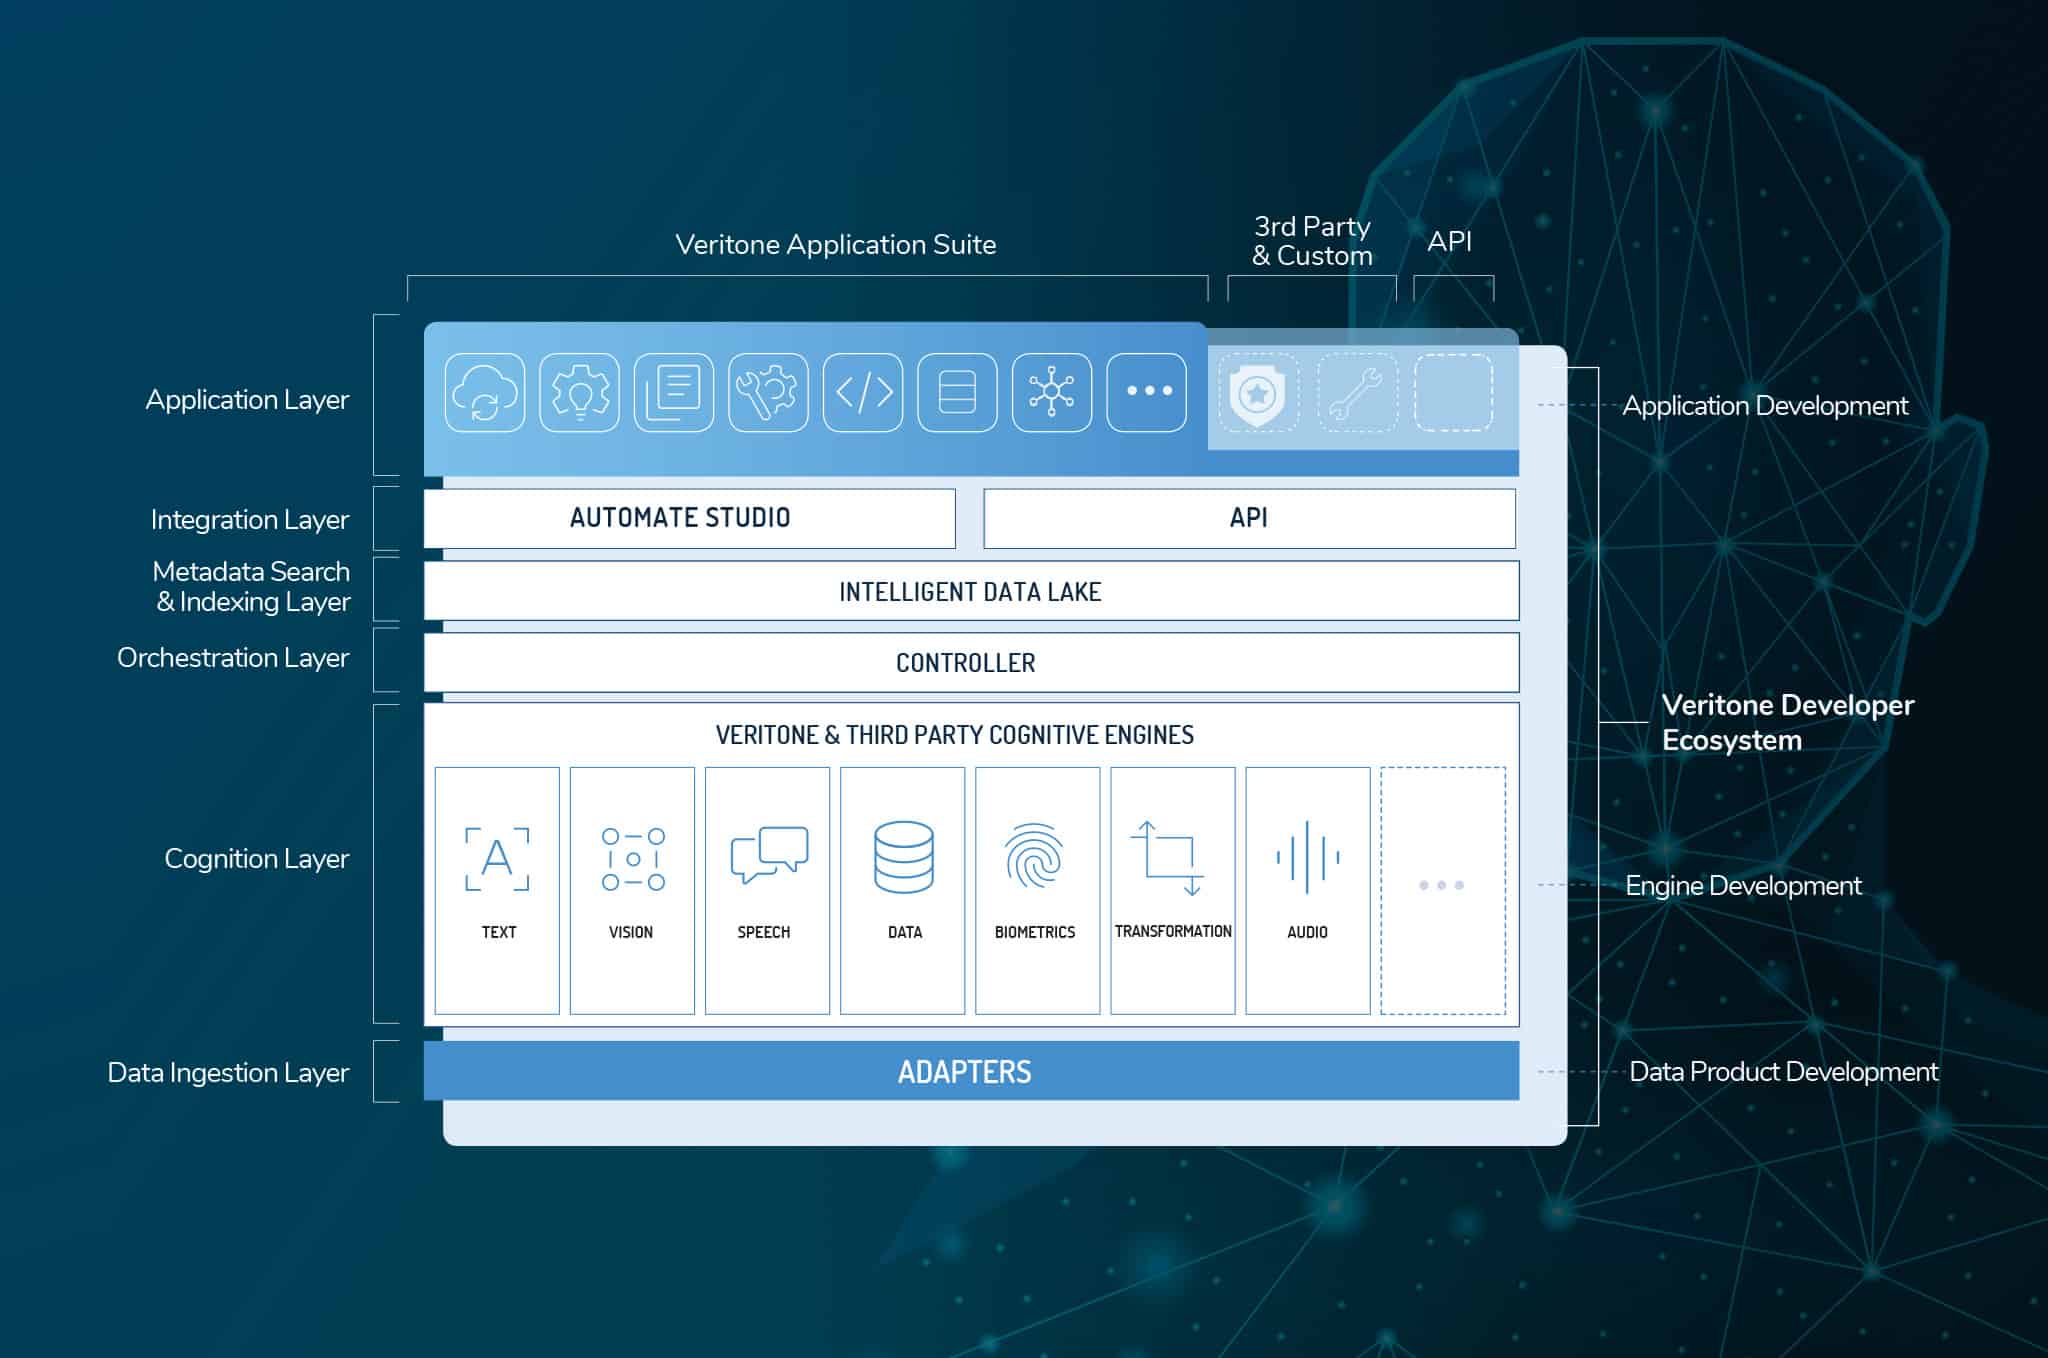Click the gear and wrench icon
Image resolution: width=2048 pixels, height=1358 pixels.
768,392
